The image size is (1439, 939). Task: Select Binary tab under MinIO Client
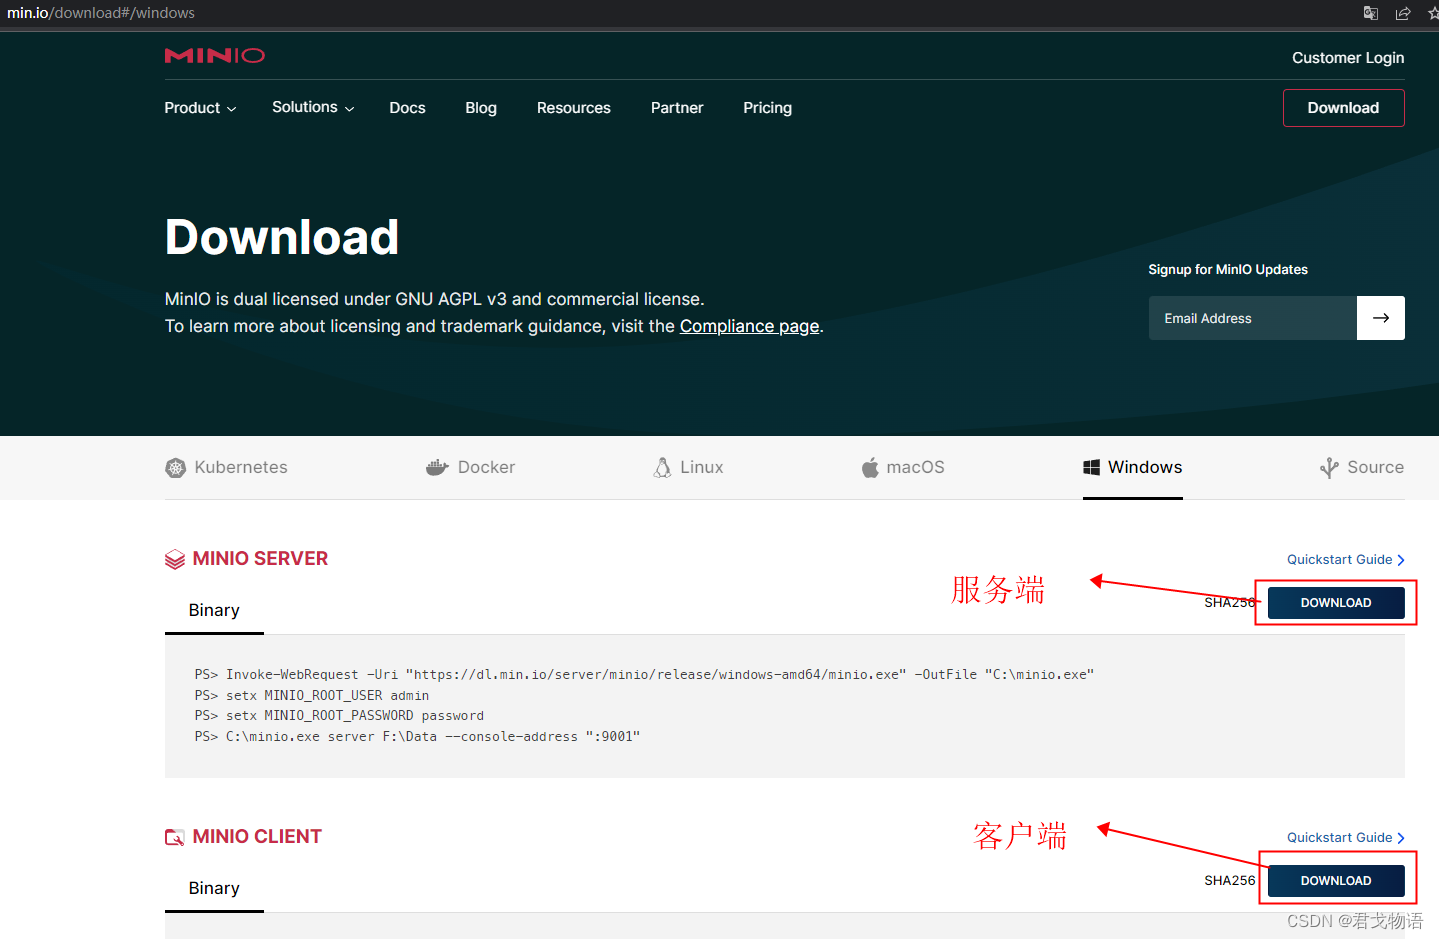point(214,888)
